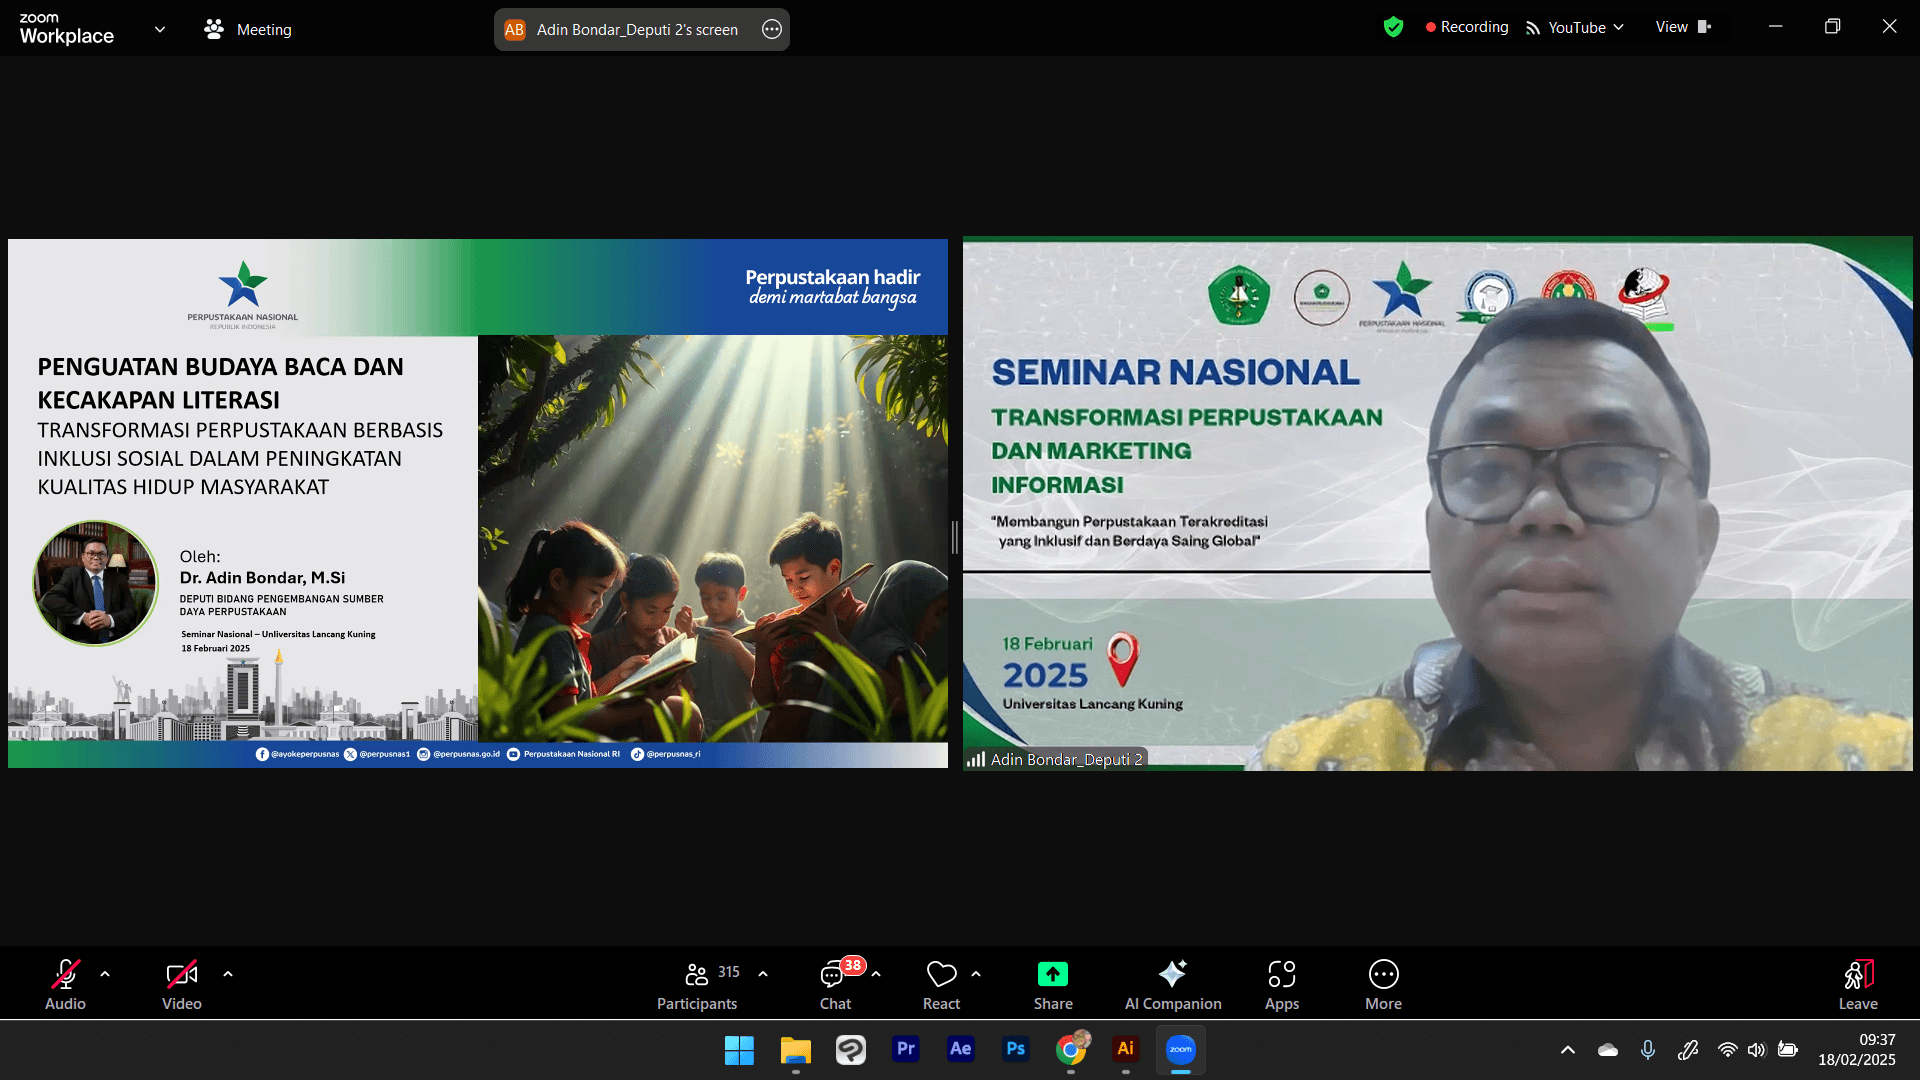Click the battery tray icon
The height and width of the screenshot is (1080, 1920).
tap(1788, 1050)
